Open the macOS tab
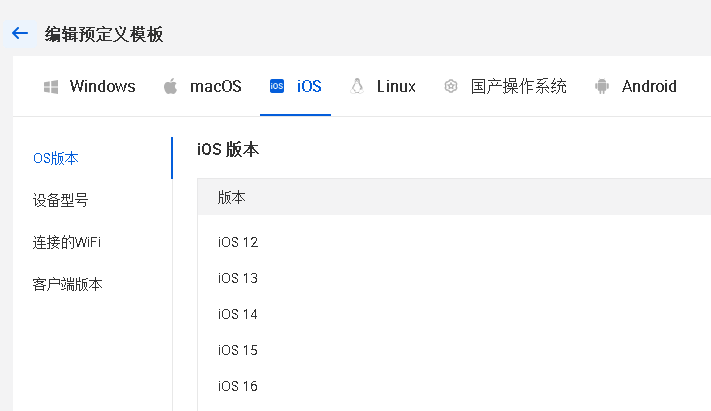This screenshot has height=411, width=711. tap(215, 86)
